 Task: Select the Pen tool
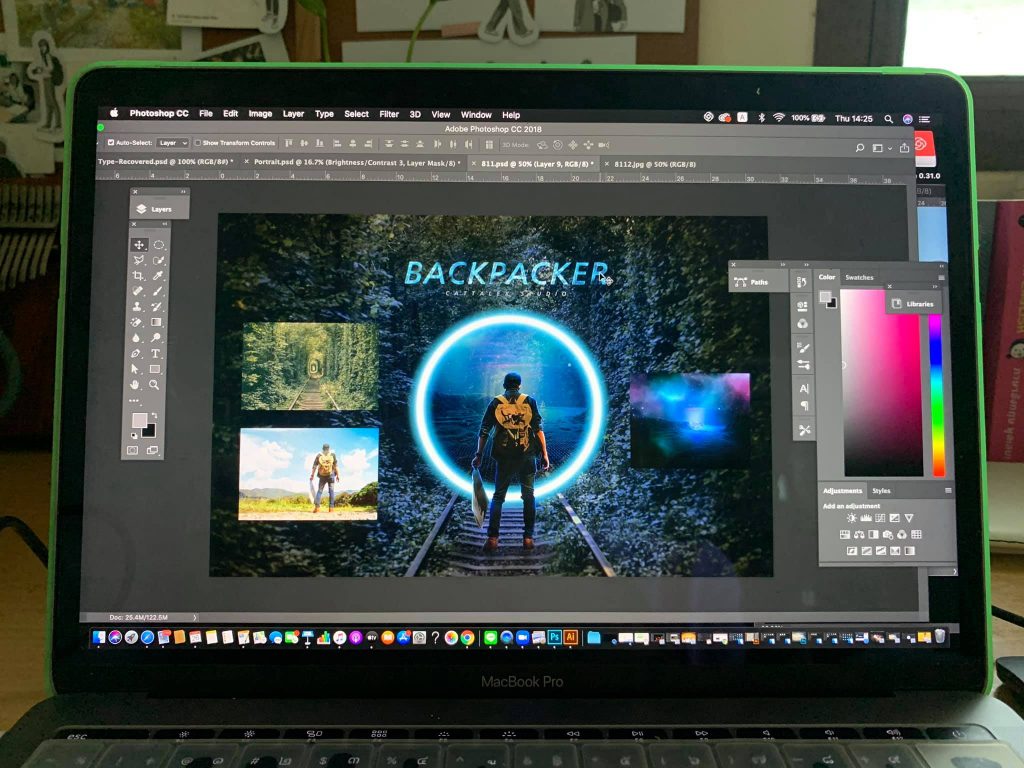click(x=137, y=353)
